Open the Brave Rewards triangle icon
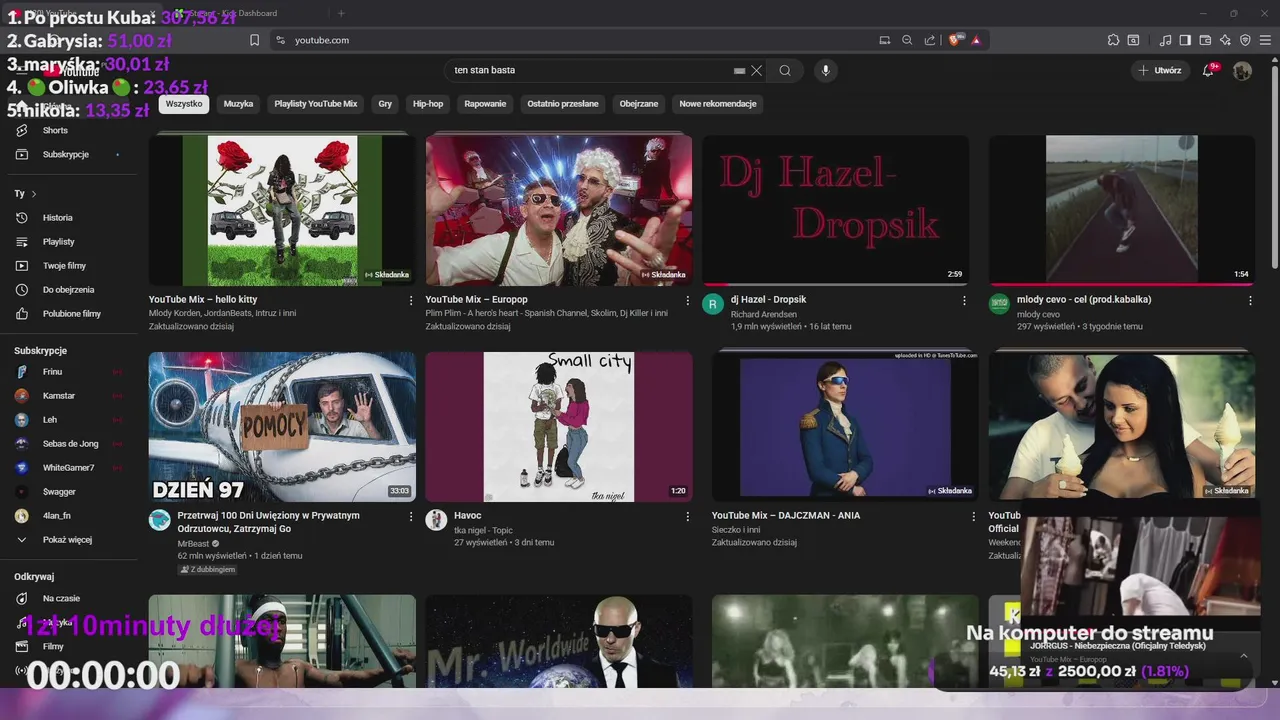Screen dimensions: 1280x720 tap(976, 40)
